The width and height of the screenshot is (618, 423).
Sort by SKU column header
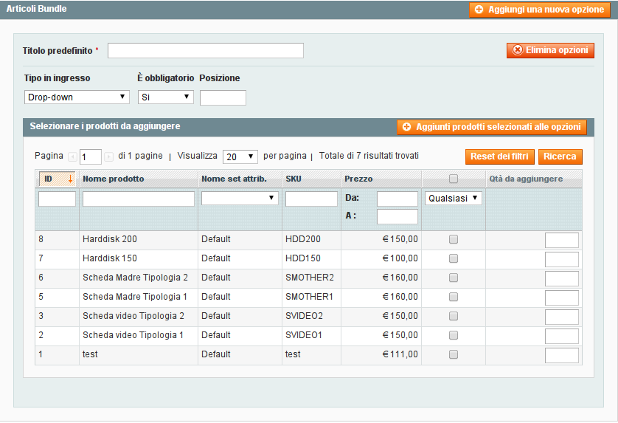click(x=293, y=179)
